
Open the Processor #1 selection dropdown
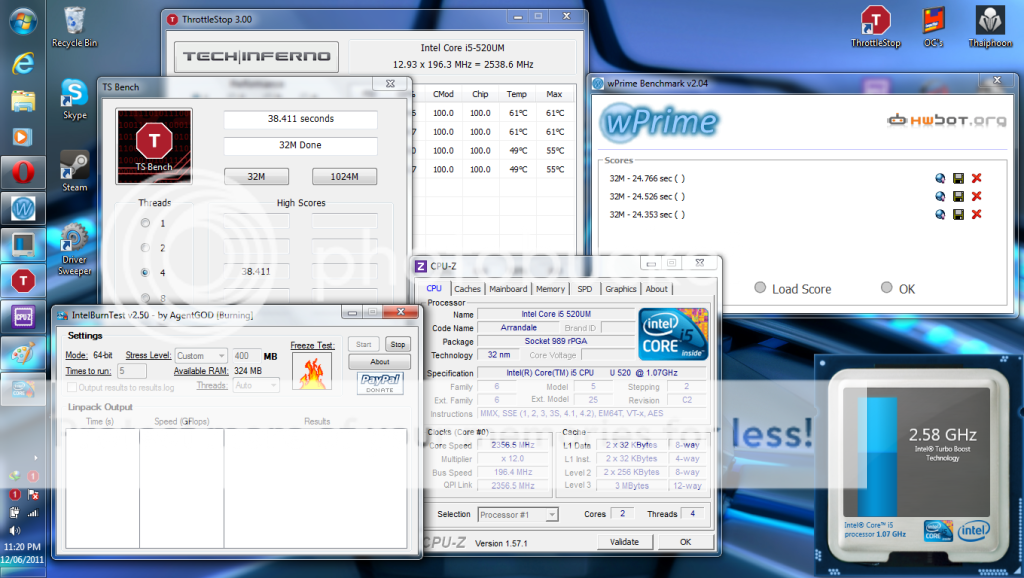pos(517,514)
